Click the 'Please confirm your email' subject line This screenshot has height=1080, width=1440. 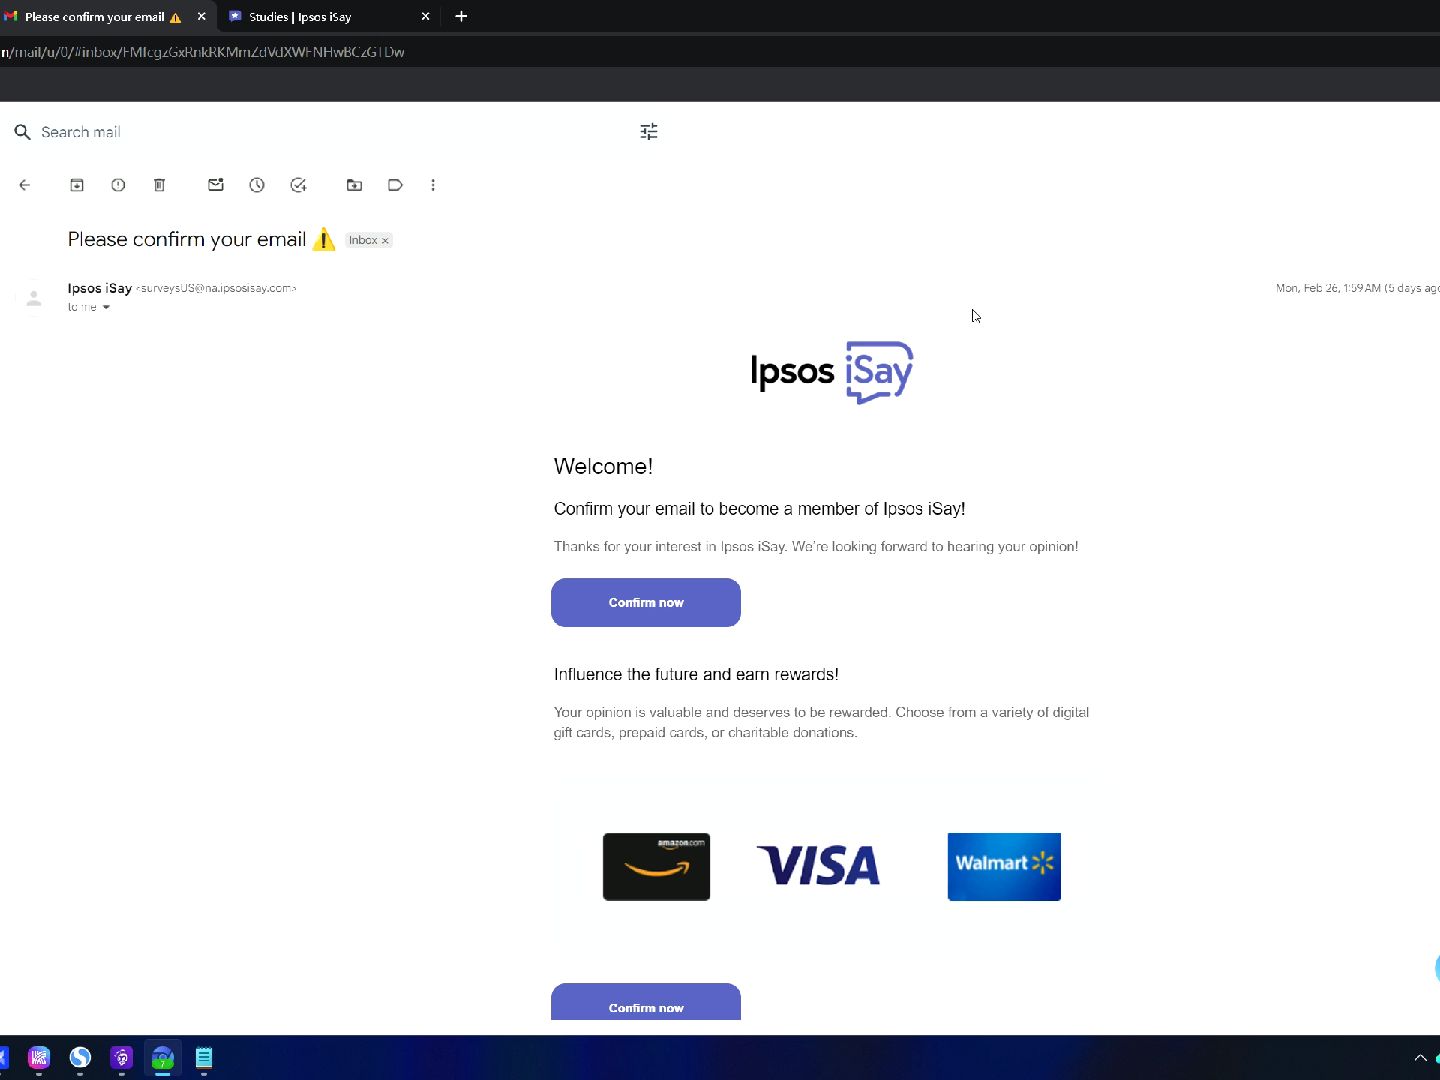(187, 240)
